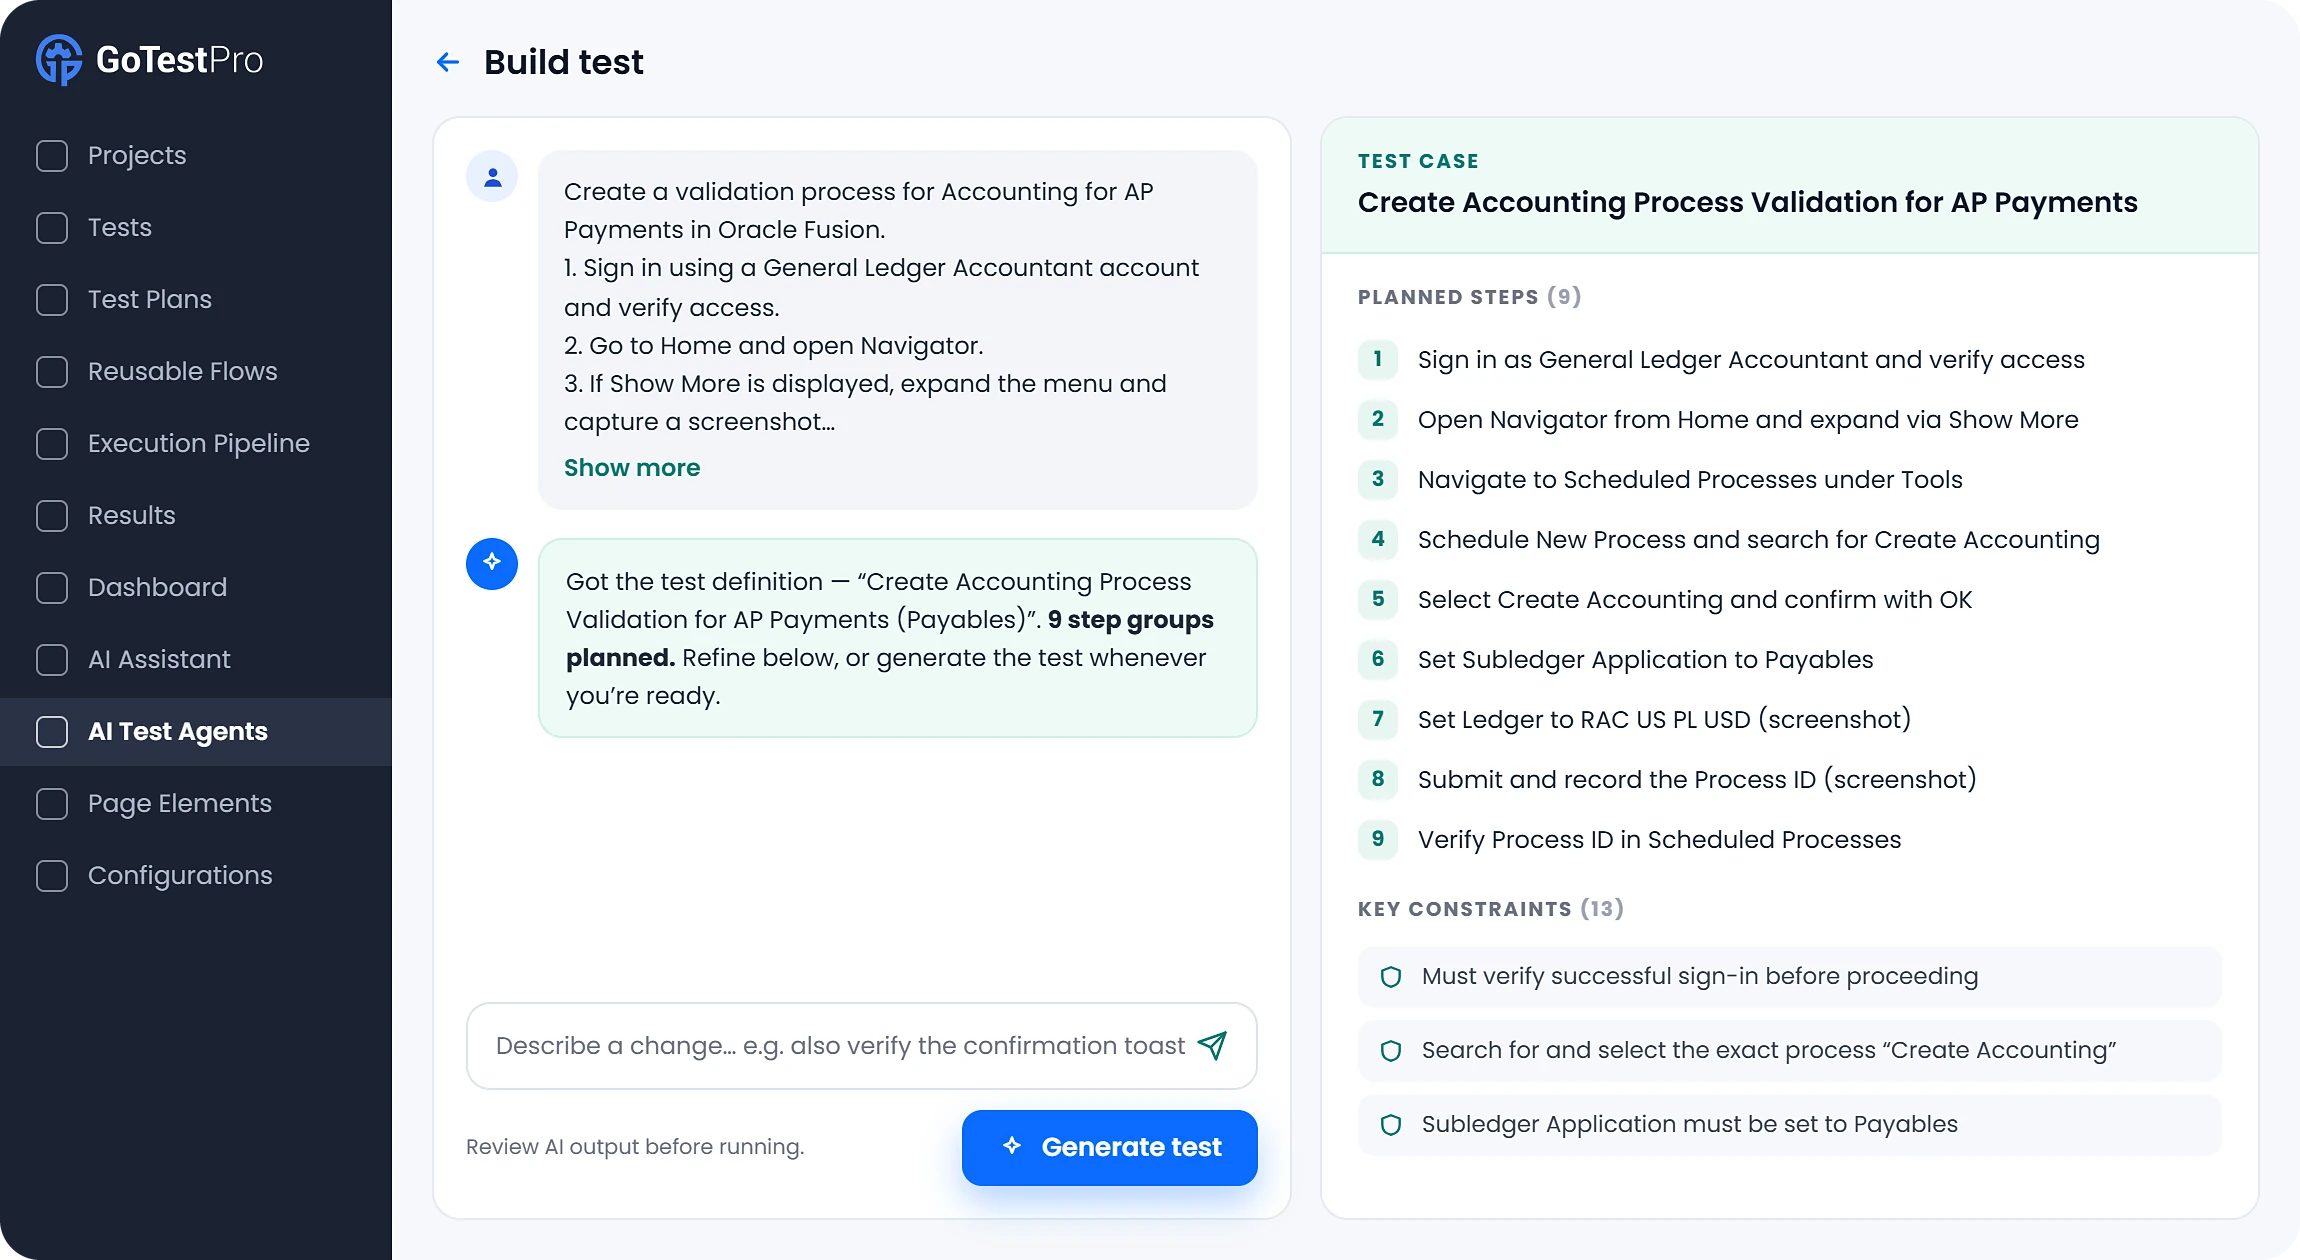Select AI Test Agents in sidebar
This screenshot has width=2300, height=1260.
point(196,732)
